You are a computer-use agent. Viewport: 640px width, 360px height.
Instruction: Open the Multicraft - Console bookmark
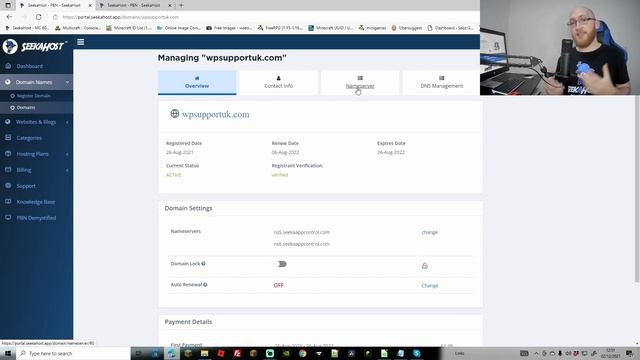click(78, 28)
